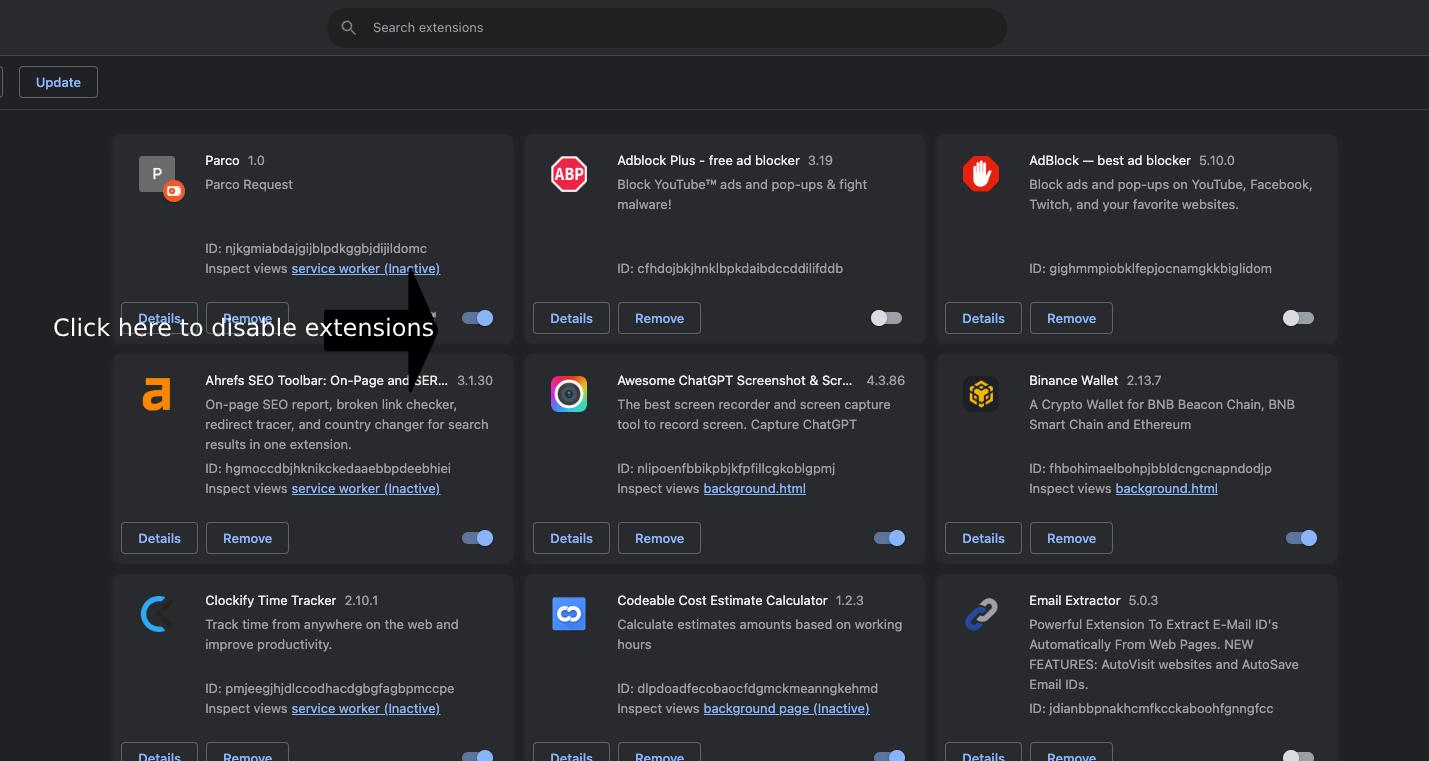The width and height of the screenshot is (1429, 761).
Task: Click the Email Extractor paperclip icon
Action: point(981,614)
